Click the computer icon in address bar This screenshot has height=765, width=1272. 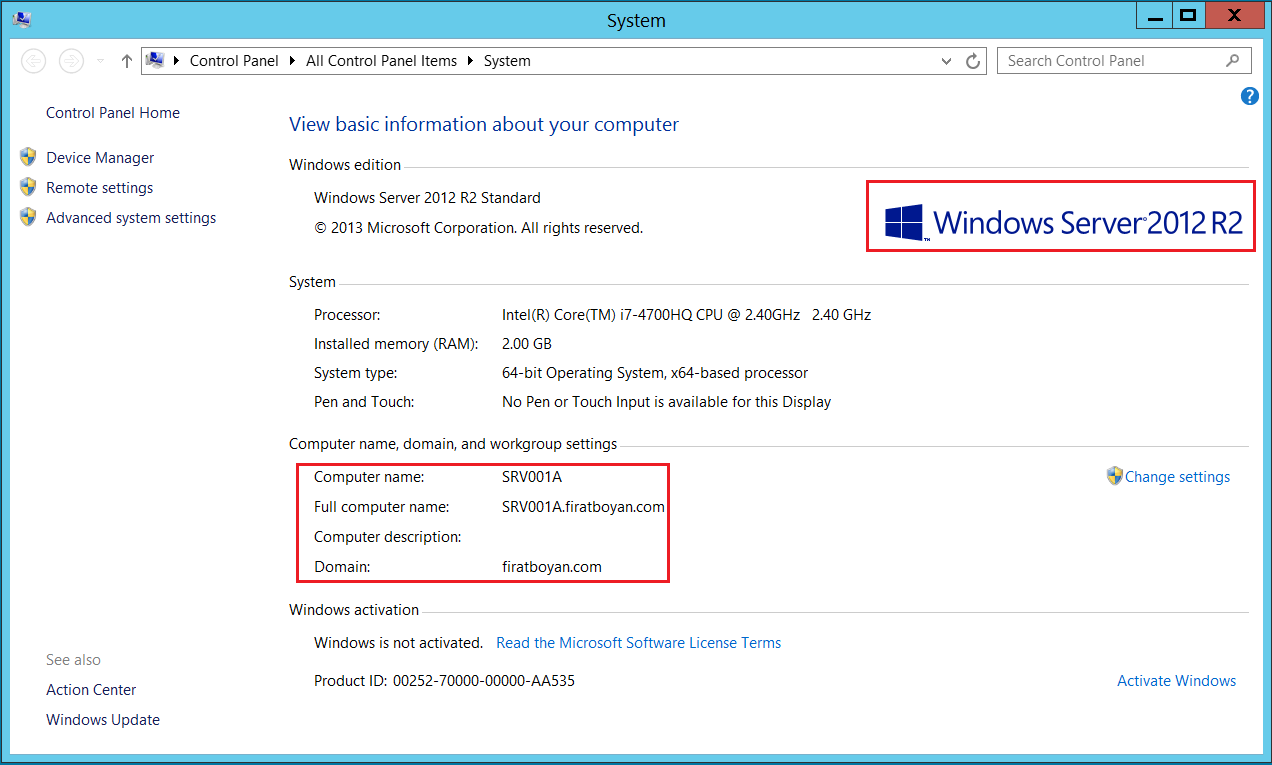[x=155, y=61]
